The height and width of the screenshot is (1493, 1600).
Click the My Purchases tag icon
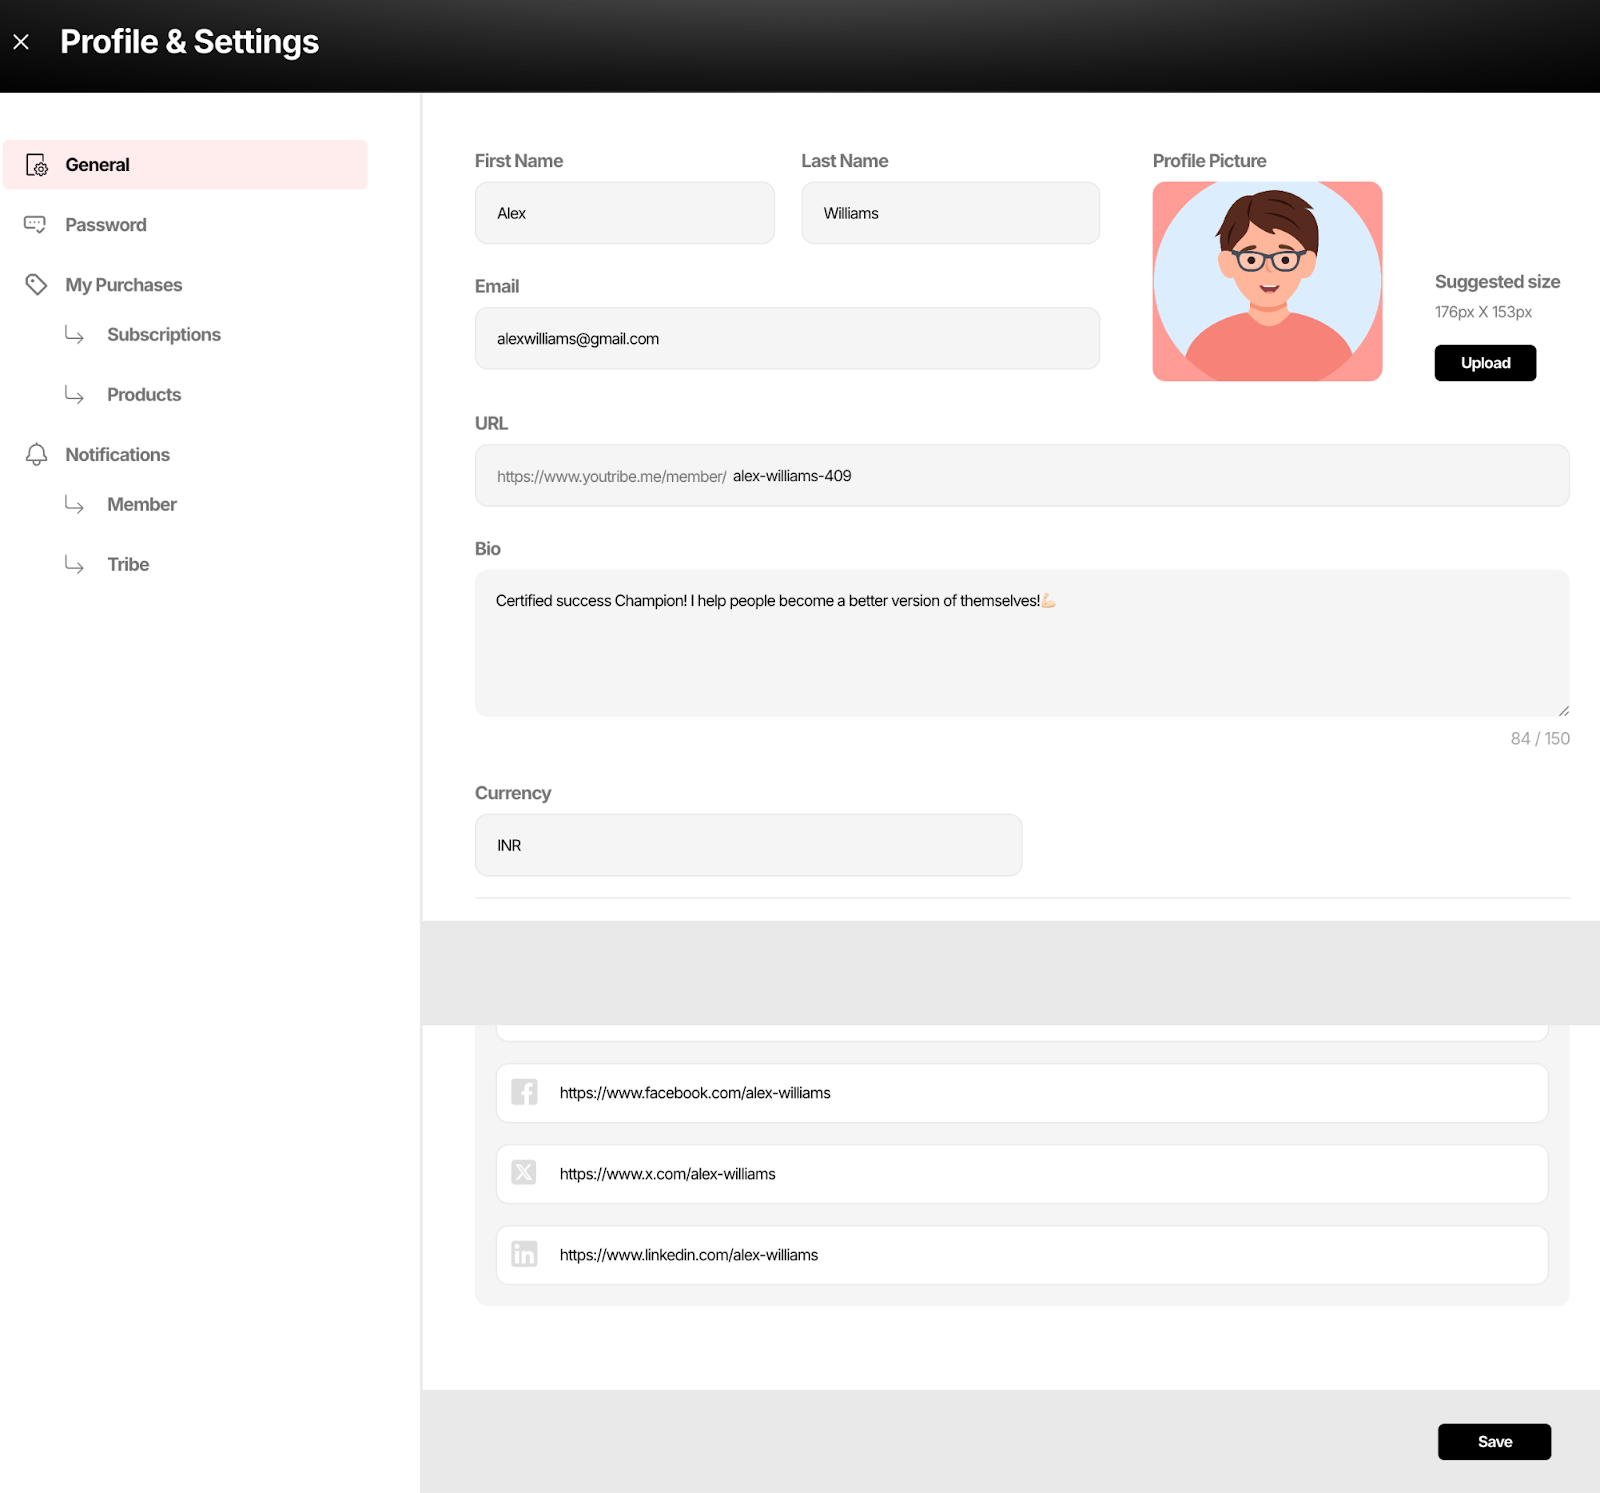coord(36,285)
